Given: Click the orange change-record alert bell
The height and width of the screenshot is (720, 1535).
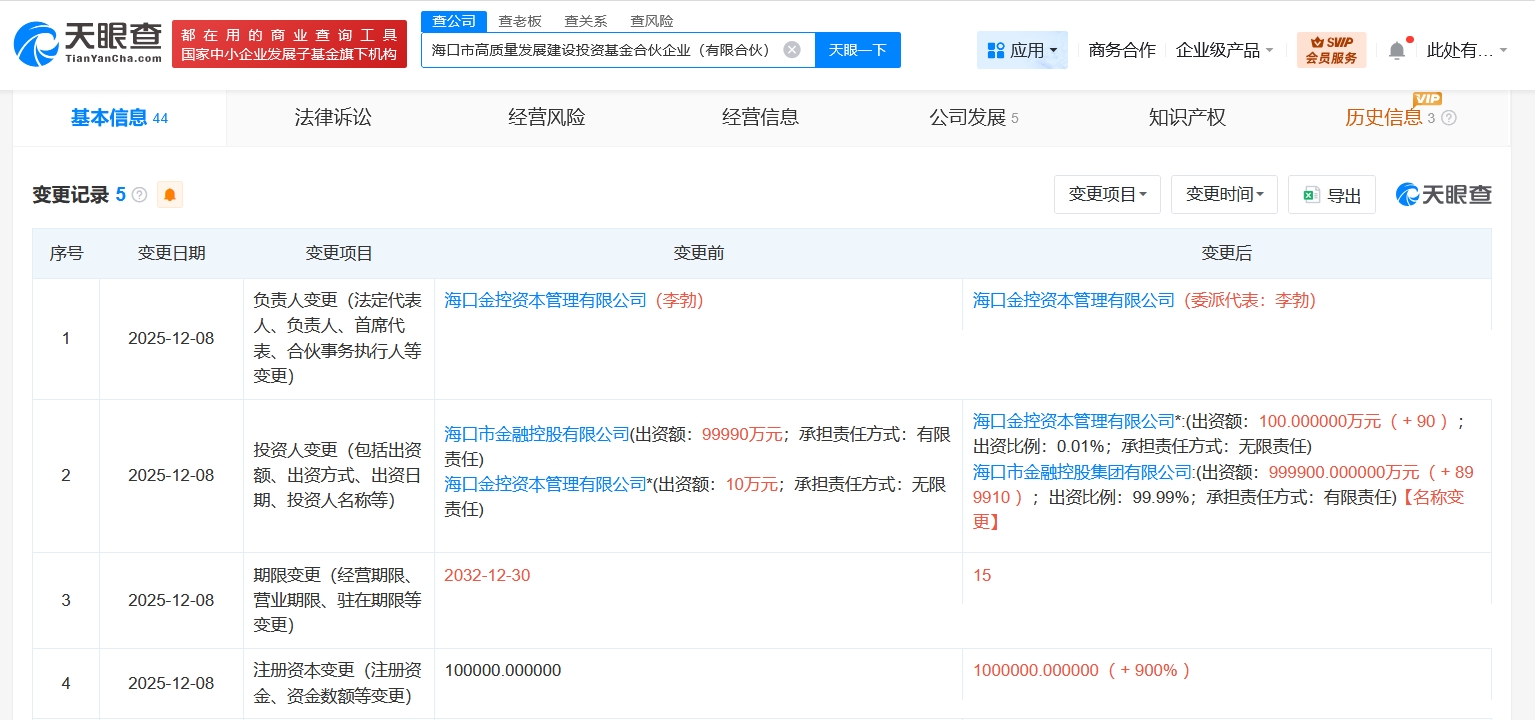Looking at the screenshot, I should 170,195.
